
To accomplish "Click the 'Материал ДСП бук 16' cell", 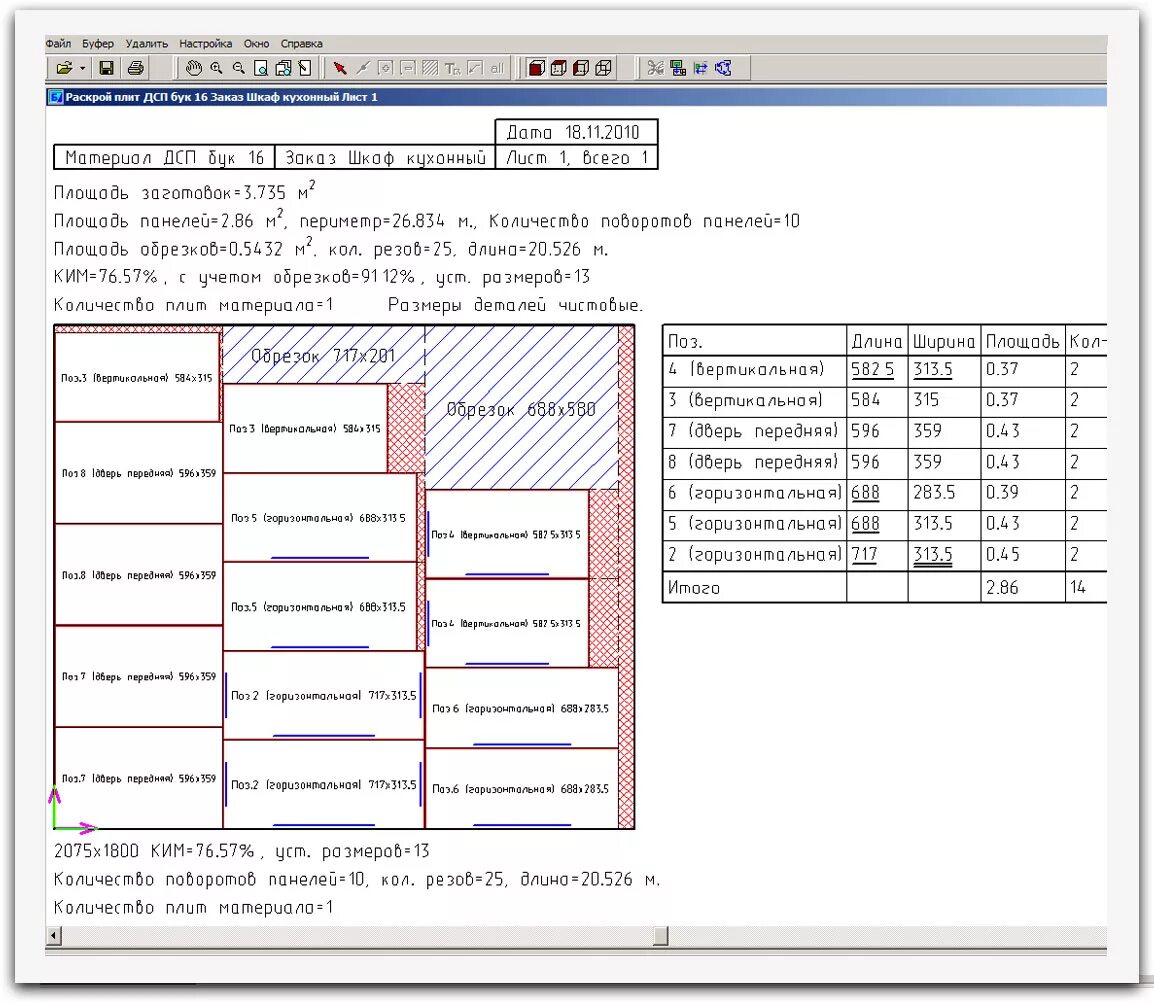I will 164,157.
